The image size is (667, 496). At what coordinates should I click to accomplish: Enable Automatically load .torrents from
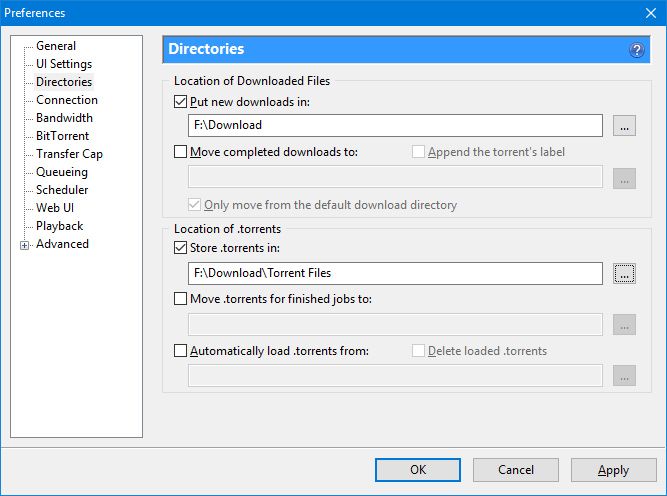coord(181,351)
